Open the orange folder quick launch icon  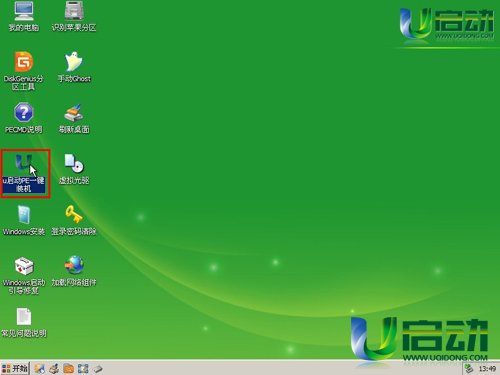[x=69, y=369]
